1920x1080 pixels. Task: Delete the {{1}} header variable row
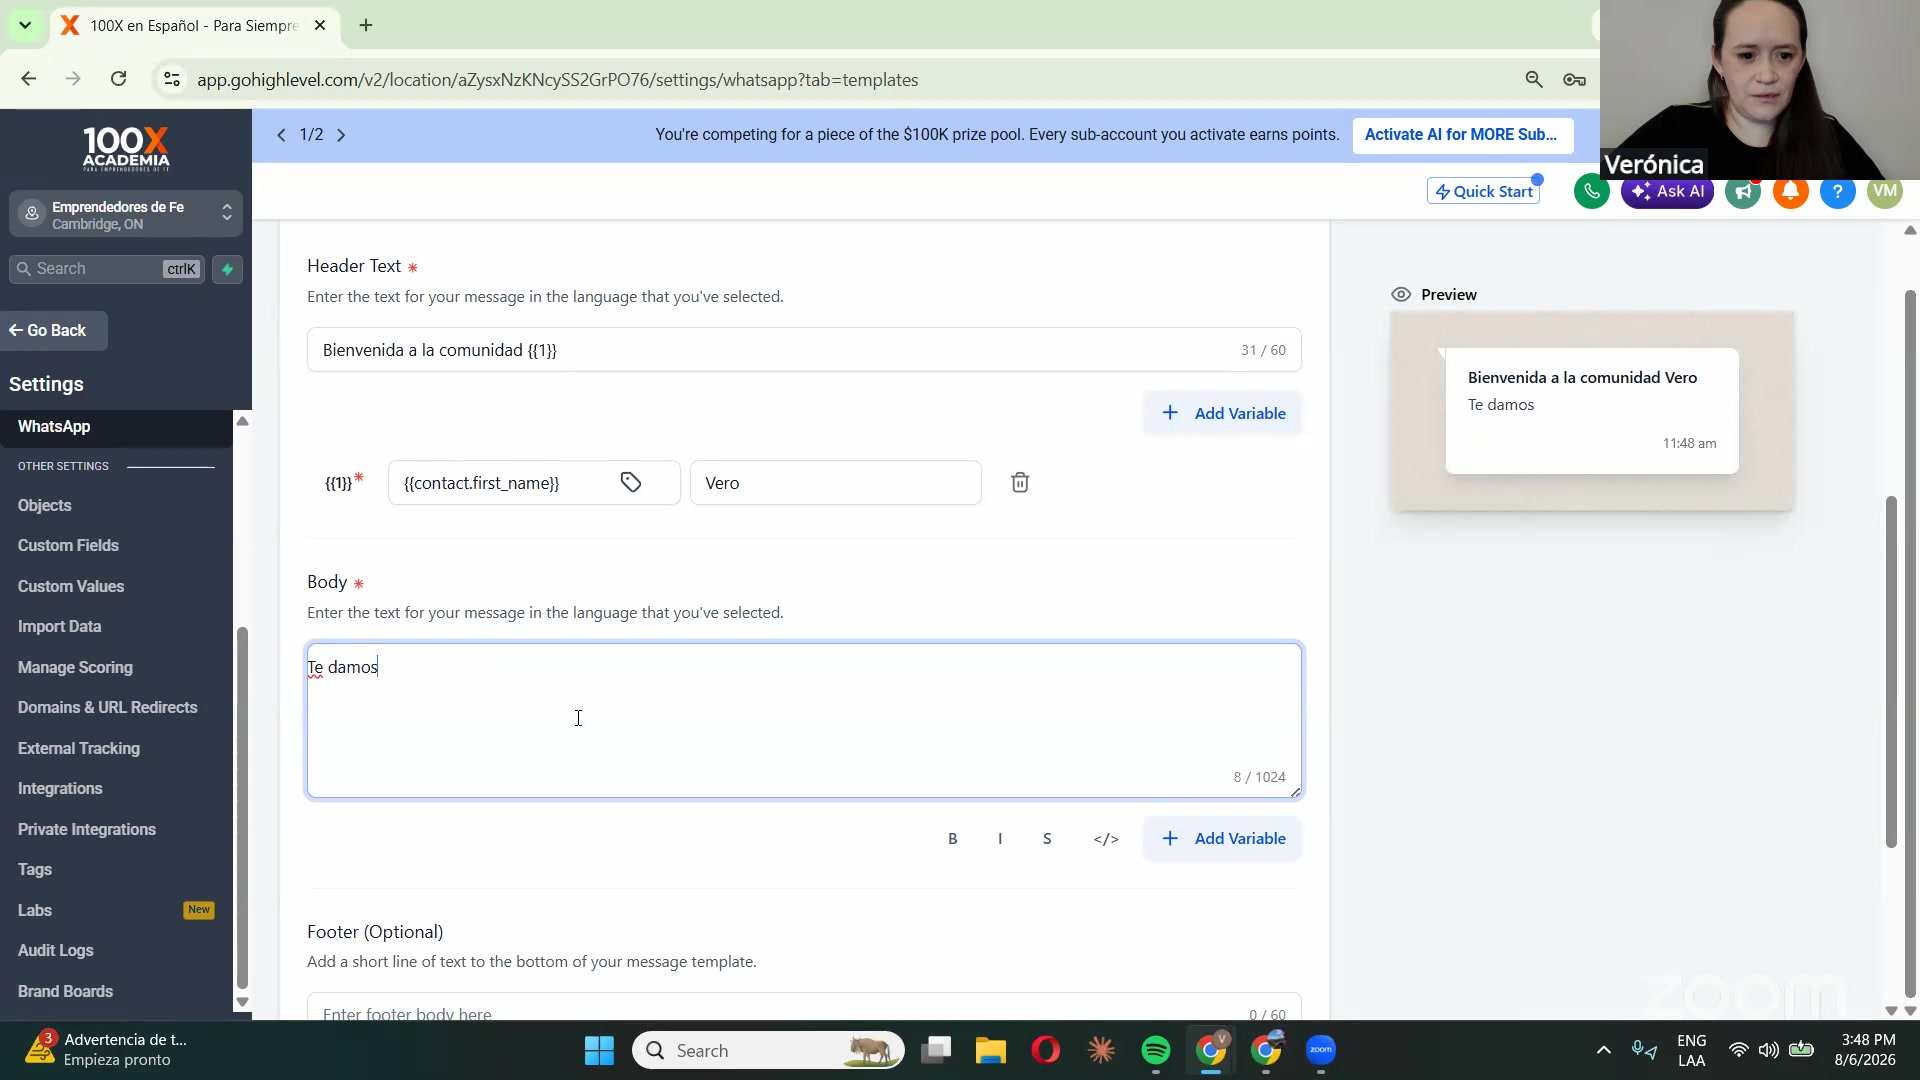click(x=1019, y=483)
